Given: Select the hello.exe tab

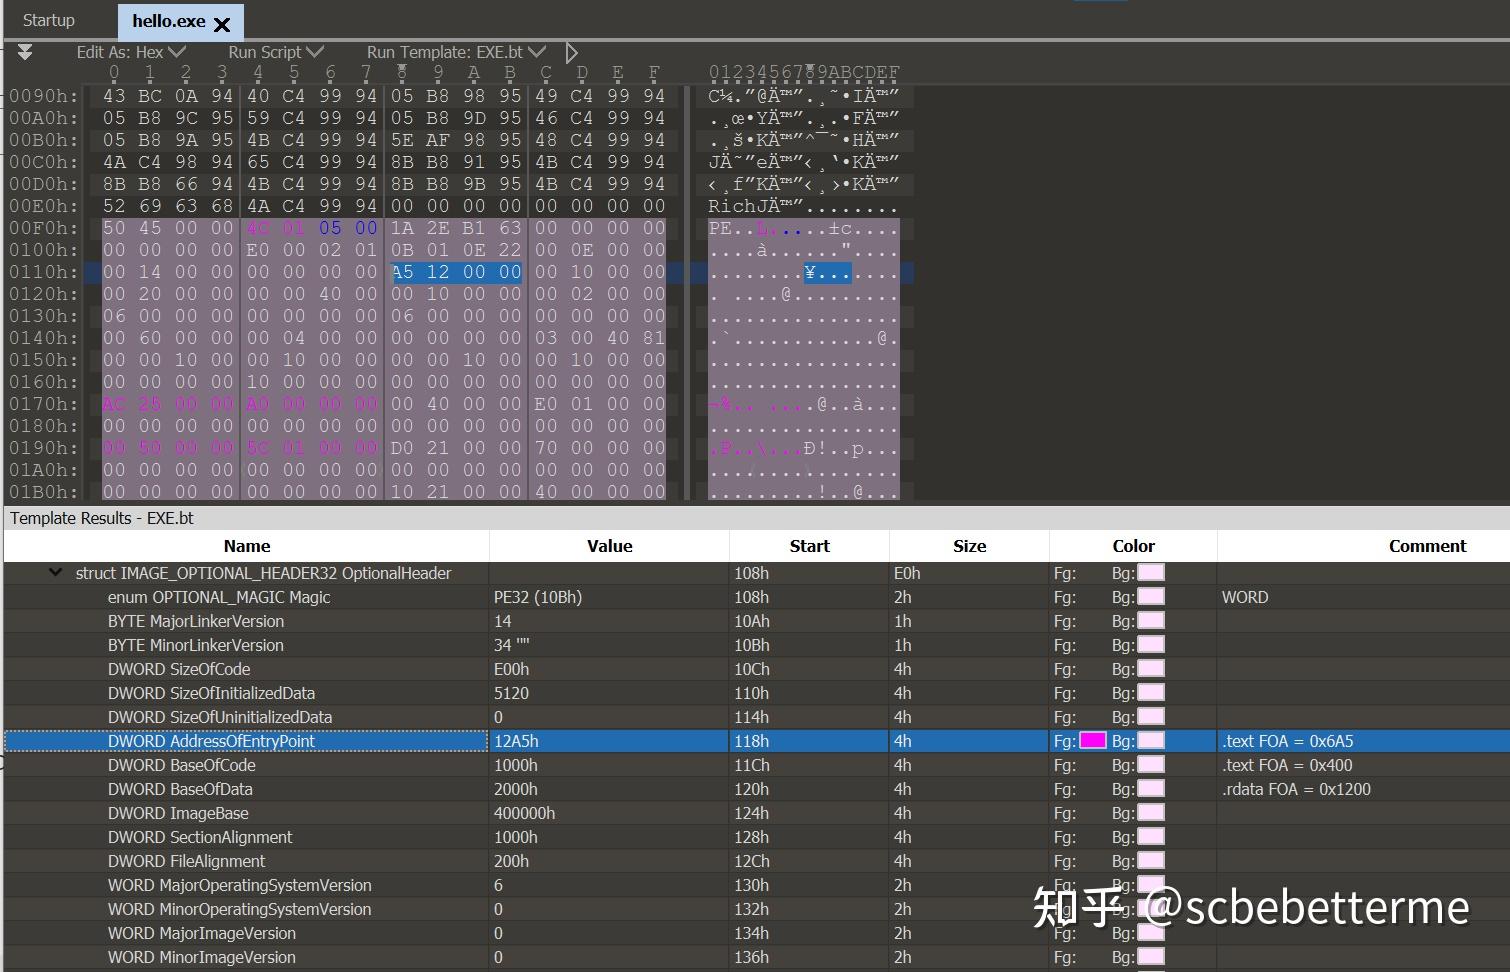Looking at the screenshot, I should 166,20.
